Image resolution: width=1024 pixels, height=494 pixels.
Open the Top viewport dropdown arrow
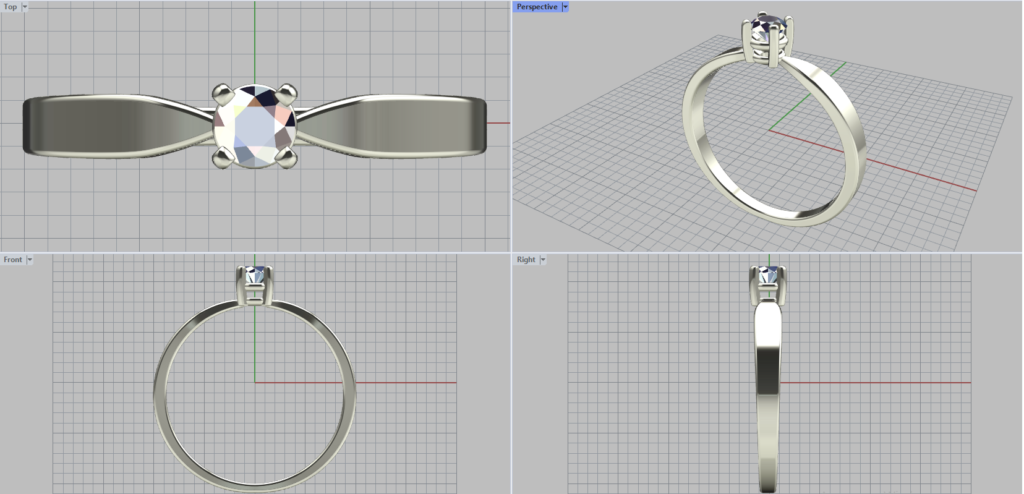[25, 7]
